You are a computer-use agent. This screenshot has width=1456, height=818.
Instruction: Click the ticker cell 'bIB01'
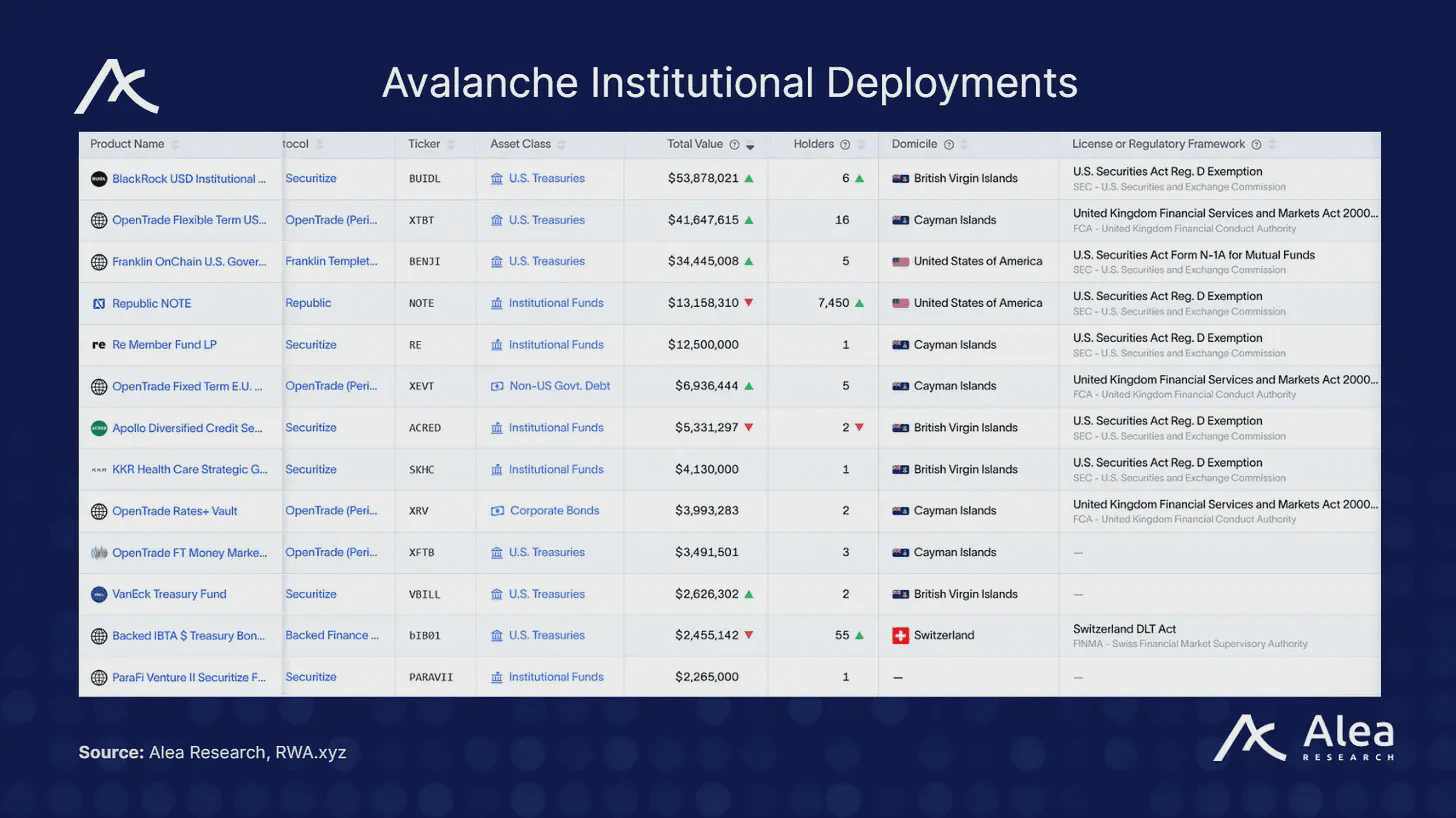click(x=425, y=636)
